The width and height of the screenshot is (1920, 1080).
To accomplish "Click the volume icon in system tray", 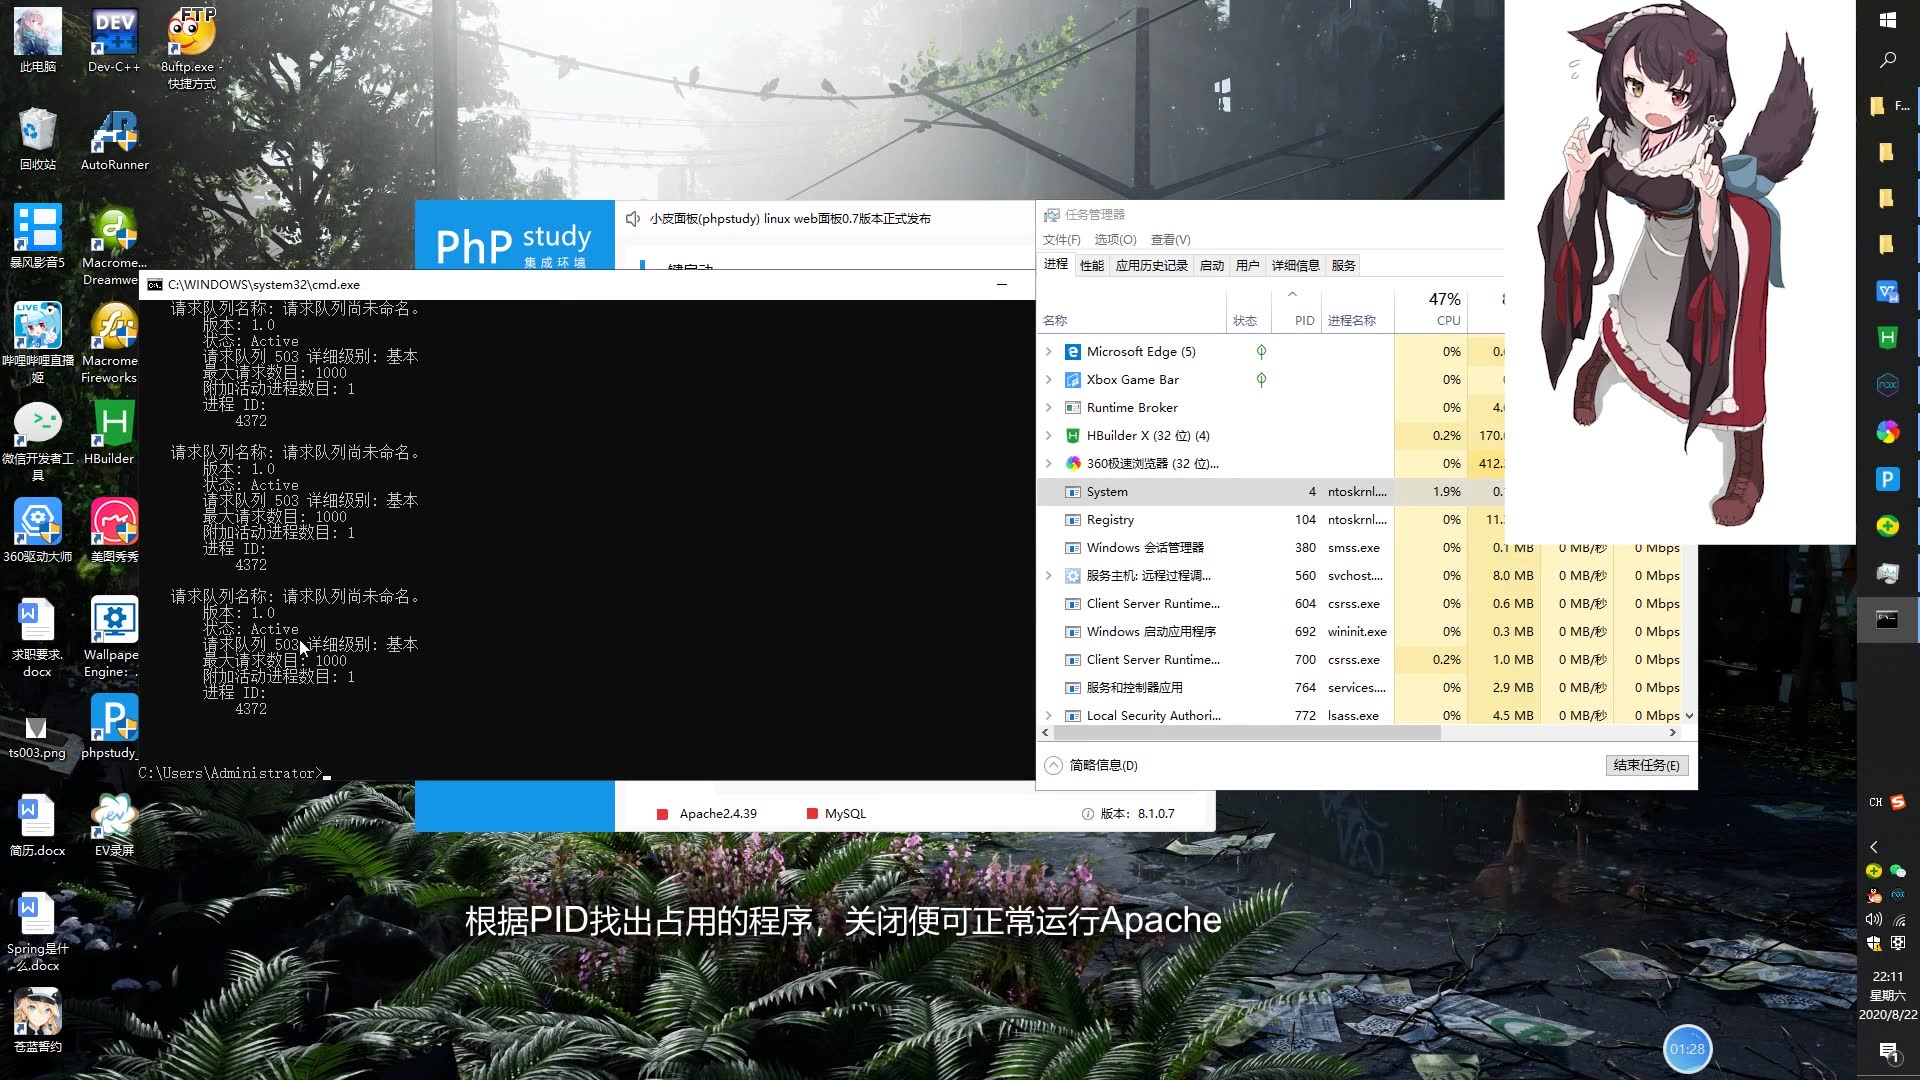I will (1873, 919).
